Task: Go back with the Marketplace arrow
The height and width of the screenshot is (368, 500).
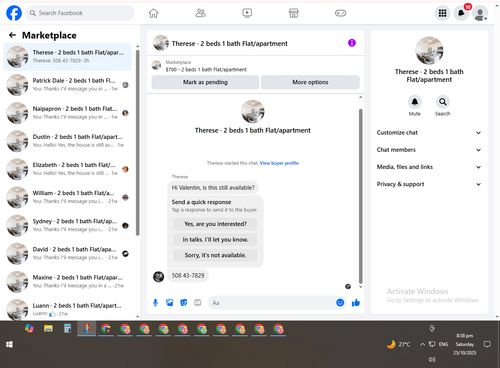Action: (12, 35)
